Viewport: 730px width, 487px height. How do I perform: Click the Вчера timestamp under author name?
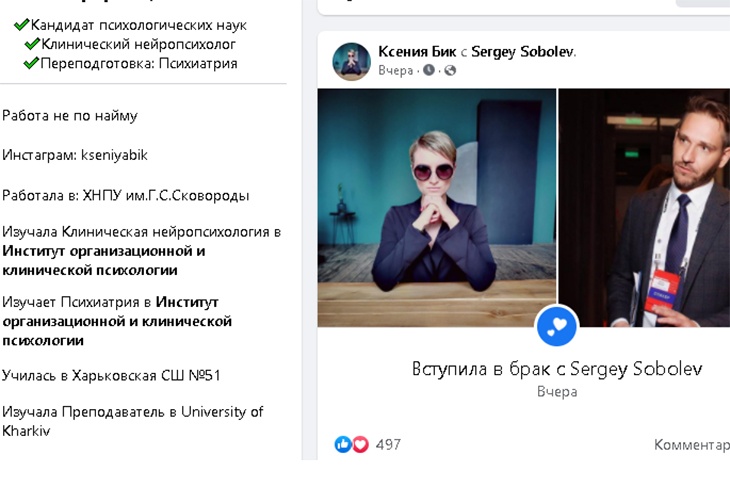pyautogui.click(x=395, y=70)
